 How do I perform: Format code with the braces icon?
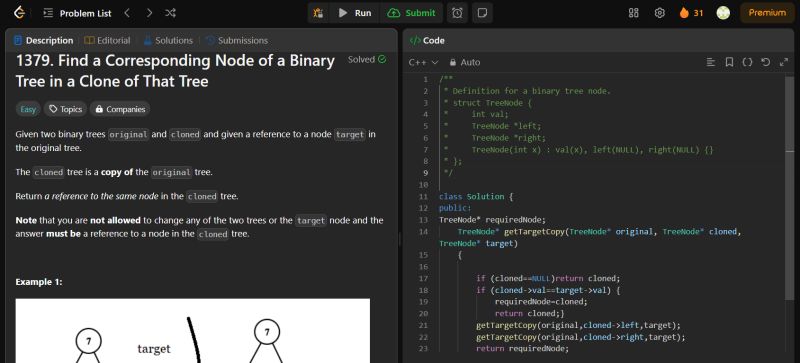click(747, 62)
